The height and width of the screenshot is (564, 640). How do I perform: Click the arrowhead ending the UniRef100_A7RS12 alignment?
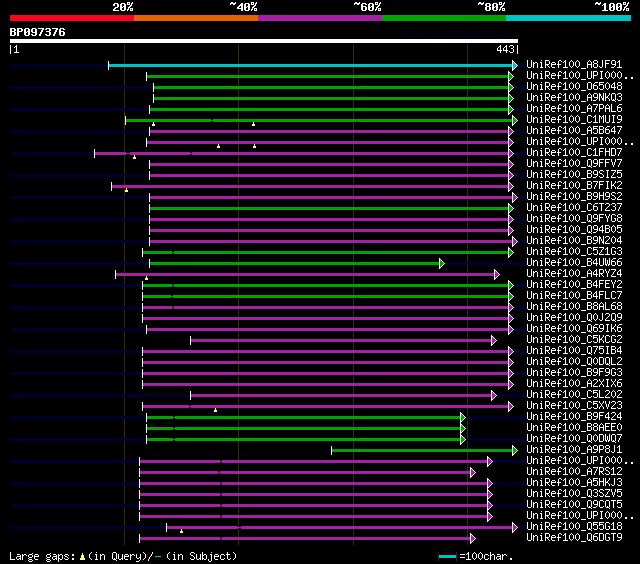click(473, 473)
